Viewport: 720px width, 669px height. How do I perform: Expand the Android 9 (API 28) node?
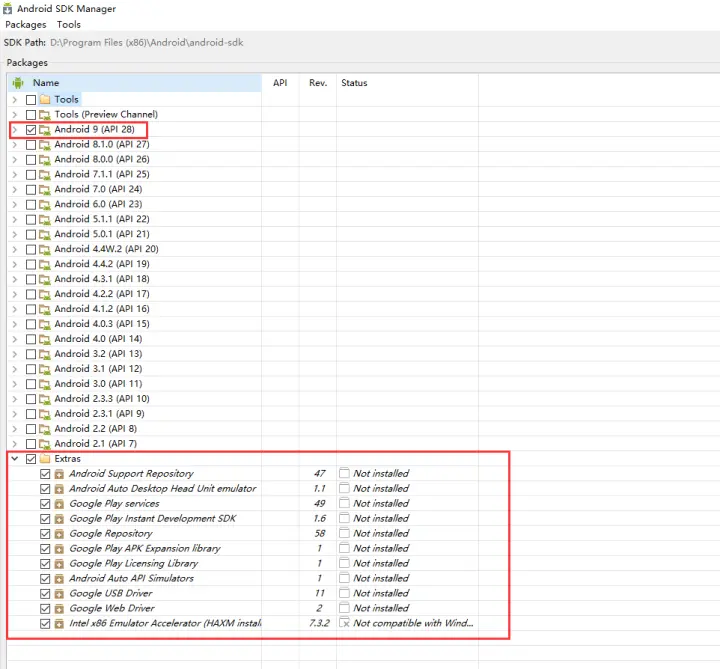coord(15,129)
